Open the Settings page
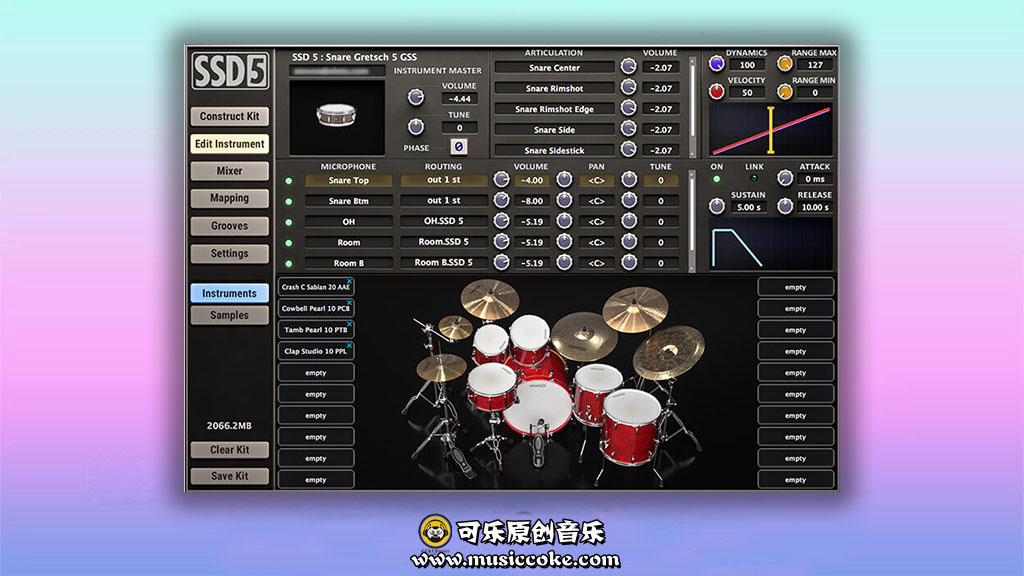Image resolution: width=1024 pixels, height=576 pixels. coord(230,253)
